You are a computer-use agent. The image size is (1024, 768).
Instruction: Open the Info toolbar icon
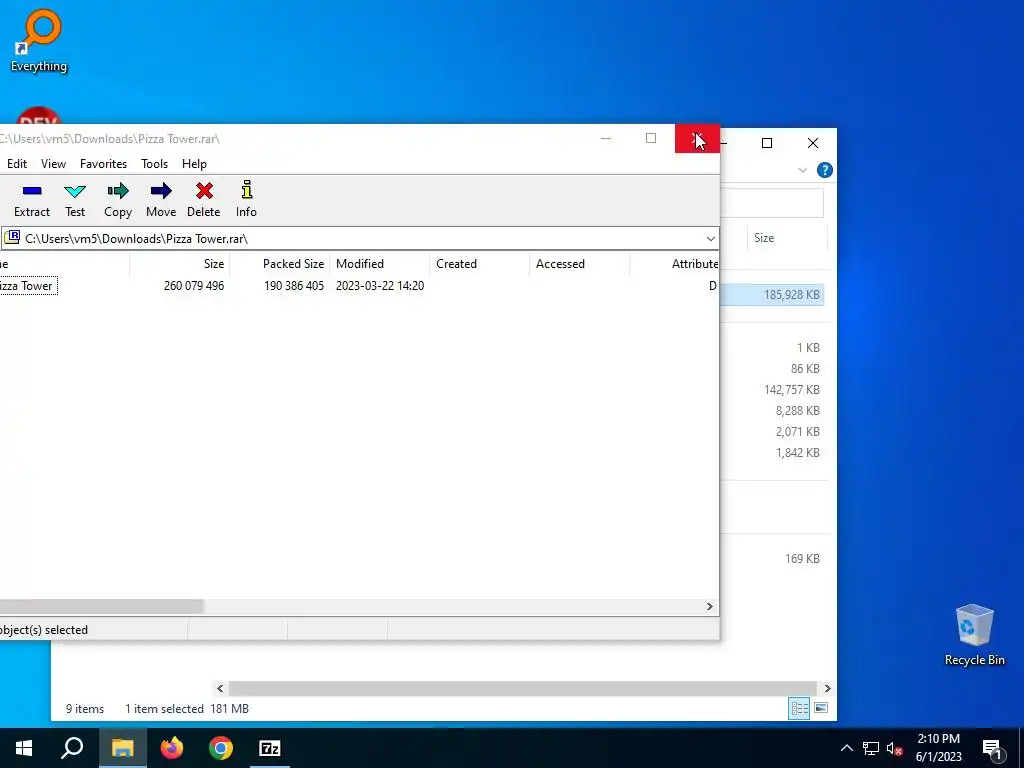coord(246,199)
